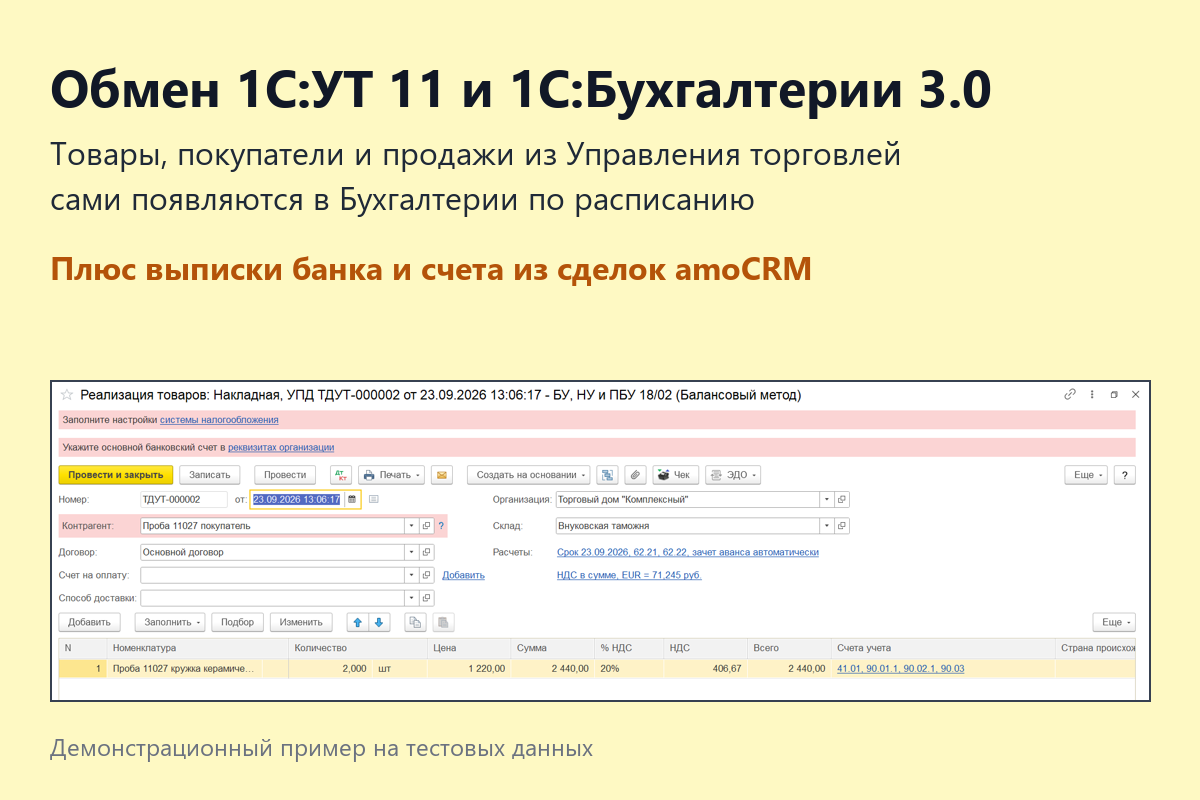The height and width of the screenshot is (800, 1200).
Task: Open top Еще menu near help
Action: [x=1086, y=475]
